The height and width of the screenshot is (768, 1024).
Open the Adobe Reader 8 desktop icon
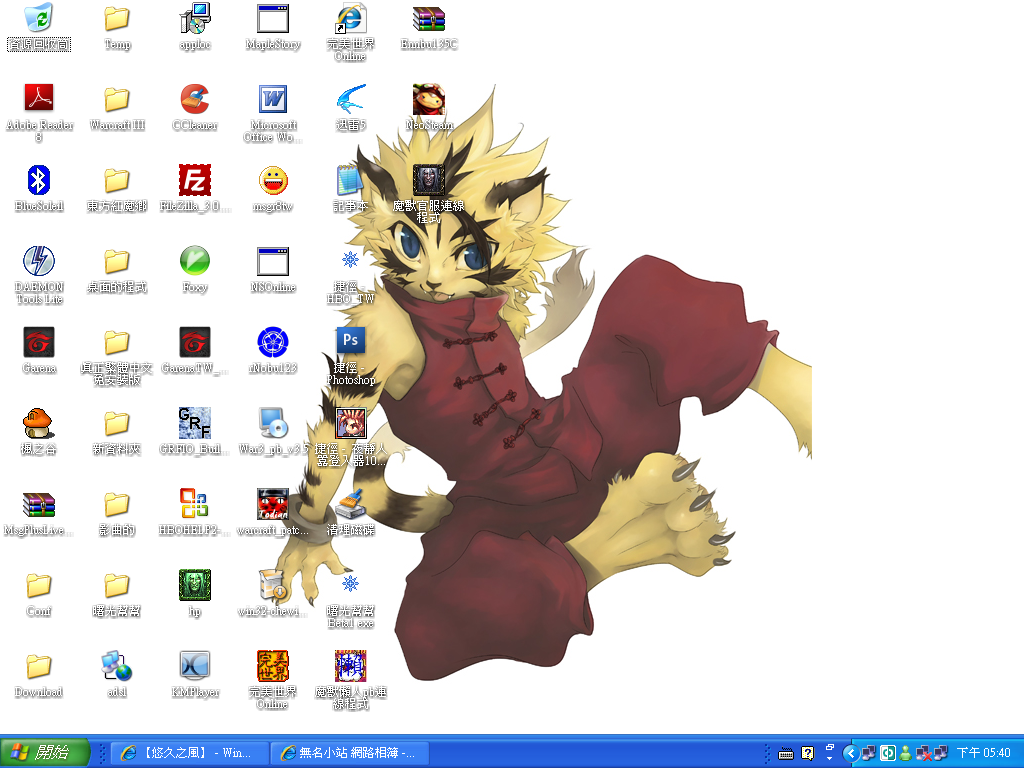[x=39, y=99]
